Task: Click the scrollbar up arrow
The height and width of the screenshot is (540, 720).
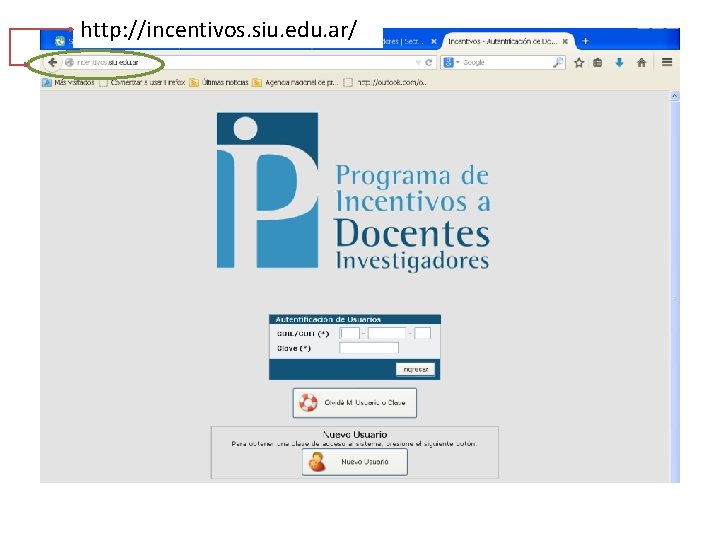Action: pos(675,96)
